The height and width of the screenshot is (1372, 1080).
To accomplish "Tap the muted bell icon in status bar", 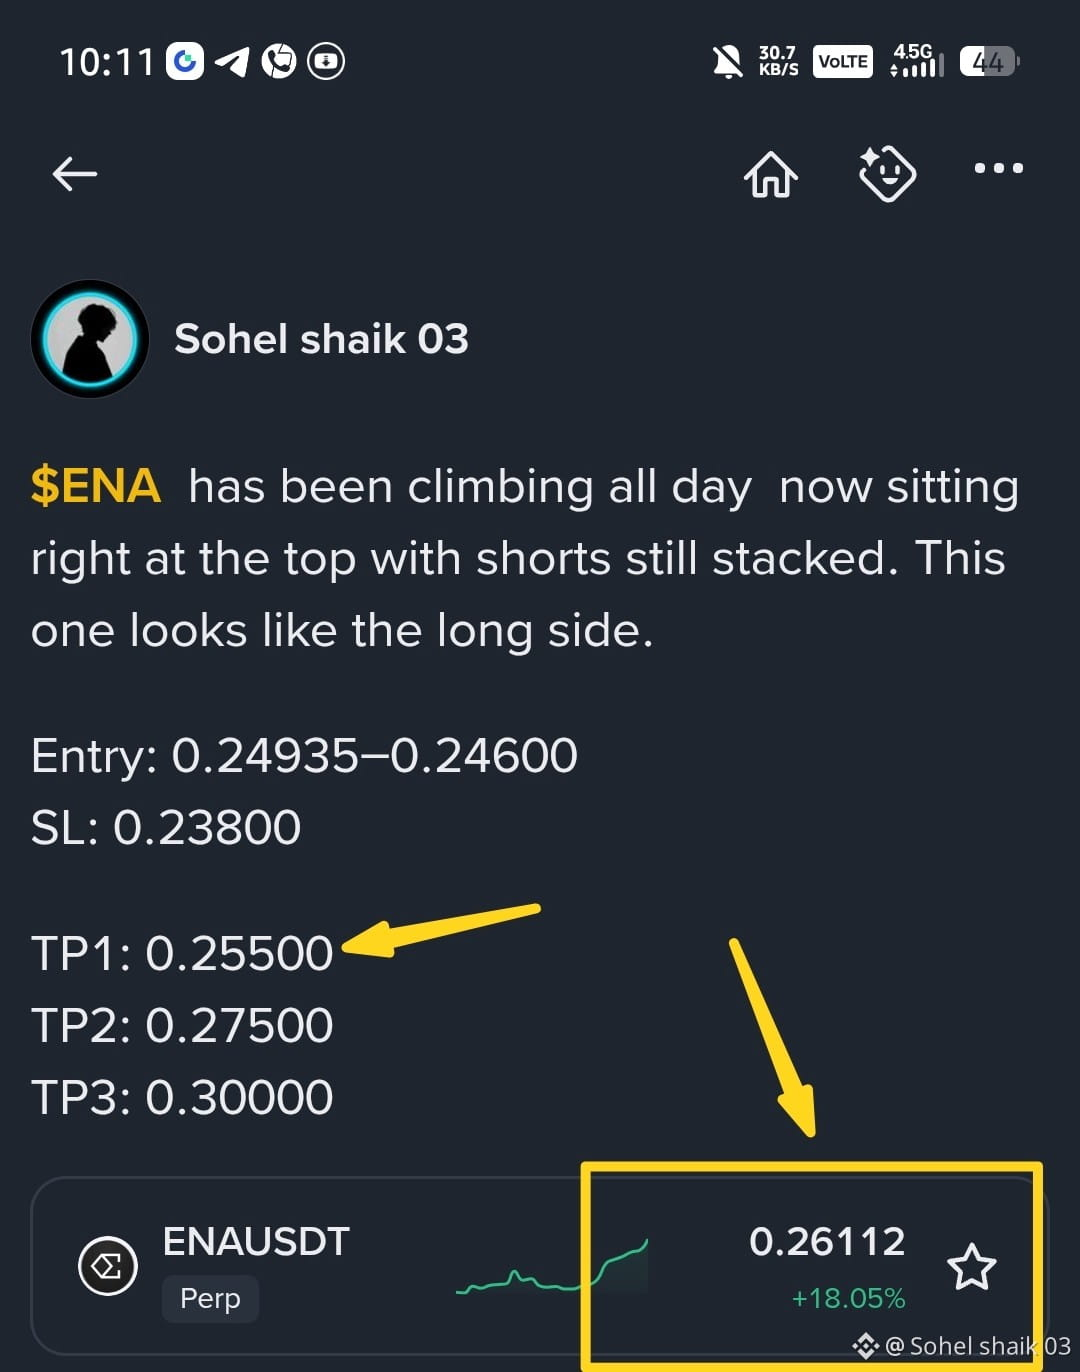I will pos(727,62).
